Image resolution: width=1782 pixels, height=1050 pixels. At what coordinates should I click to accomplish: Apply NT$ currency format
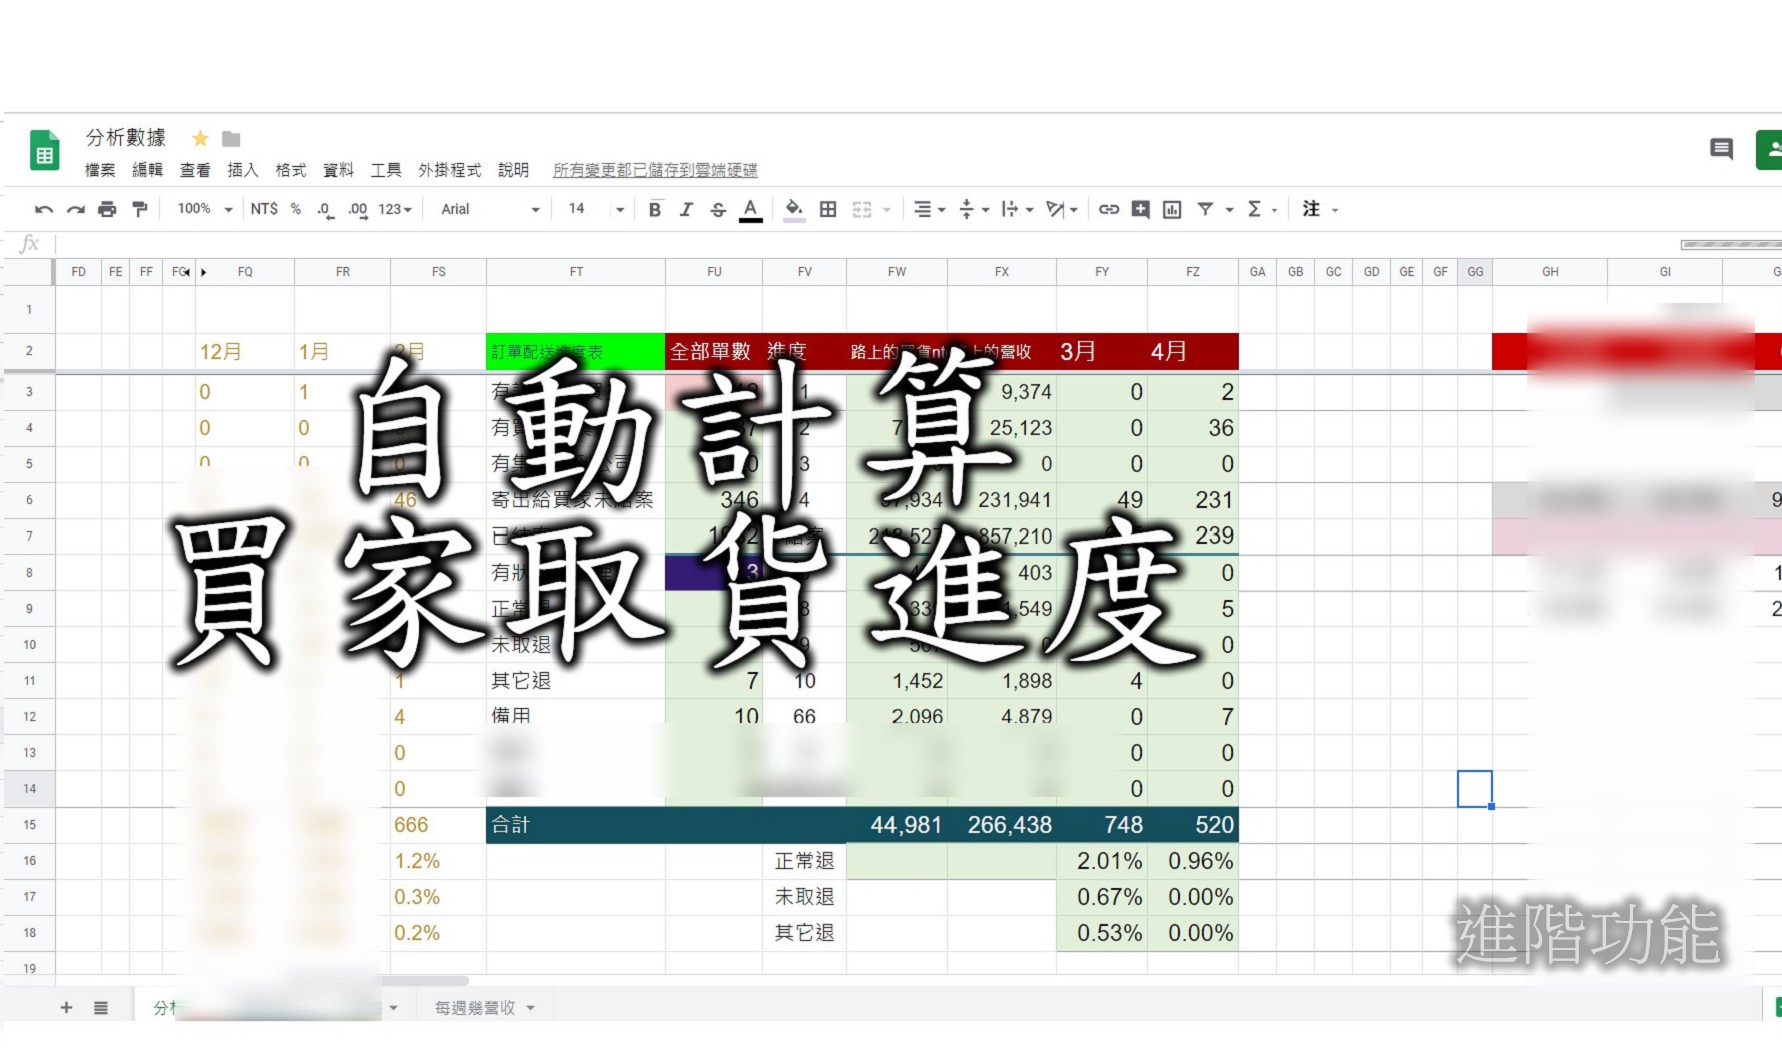(263, 209)
